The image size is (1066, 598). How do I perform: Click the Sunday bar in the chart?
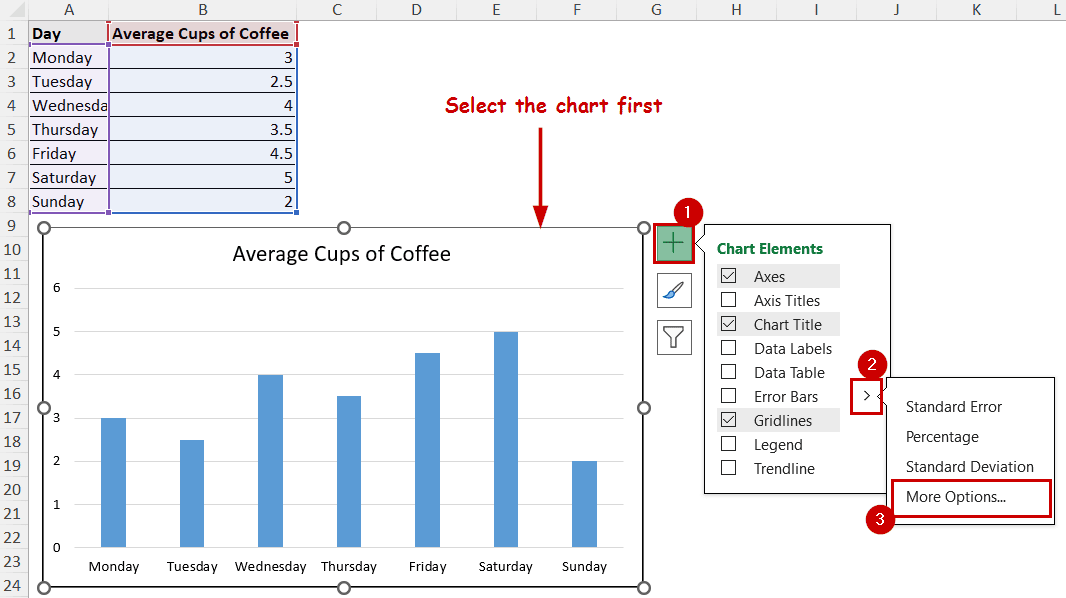(584, 504)
